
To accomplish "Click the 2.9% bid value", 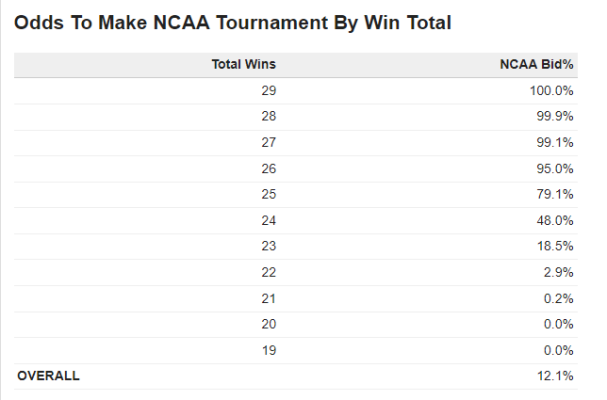I will click(x=558, y=273).
